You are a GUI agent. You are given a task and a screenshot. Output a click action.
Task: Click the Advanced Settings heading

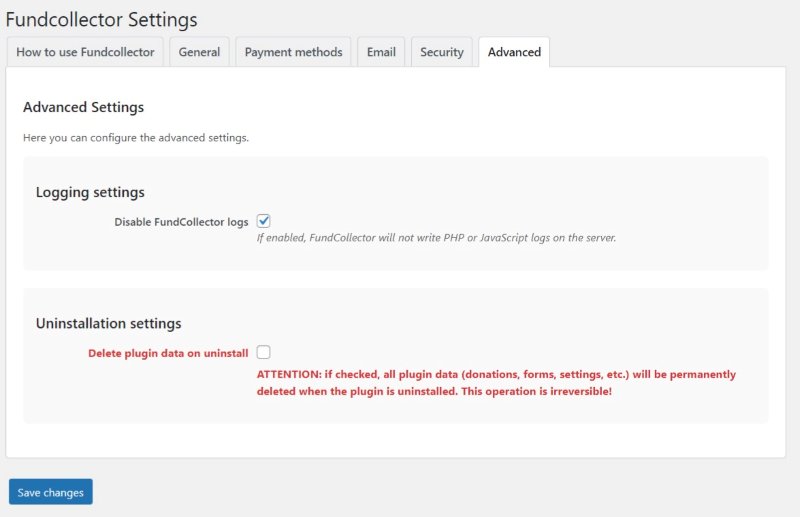coord(84,107)
